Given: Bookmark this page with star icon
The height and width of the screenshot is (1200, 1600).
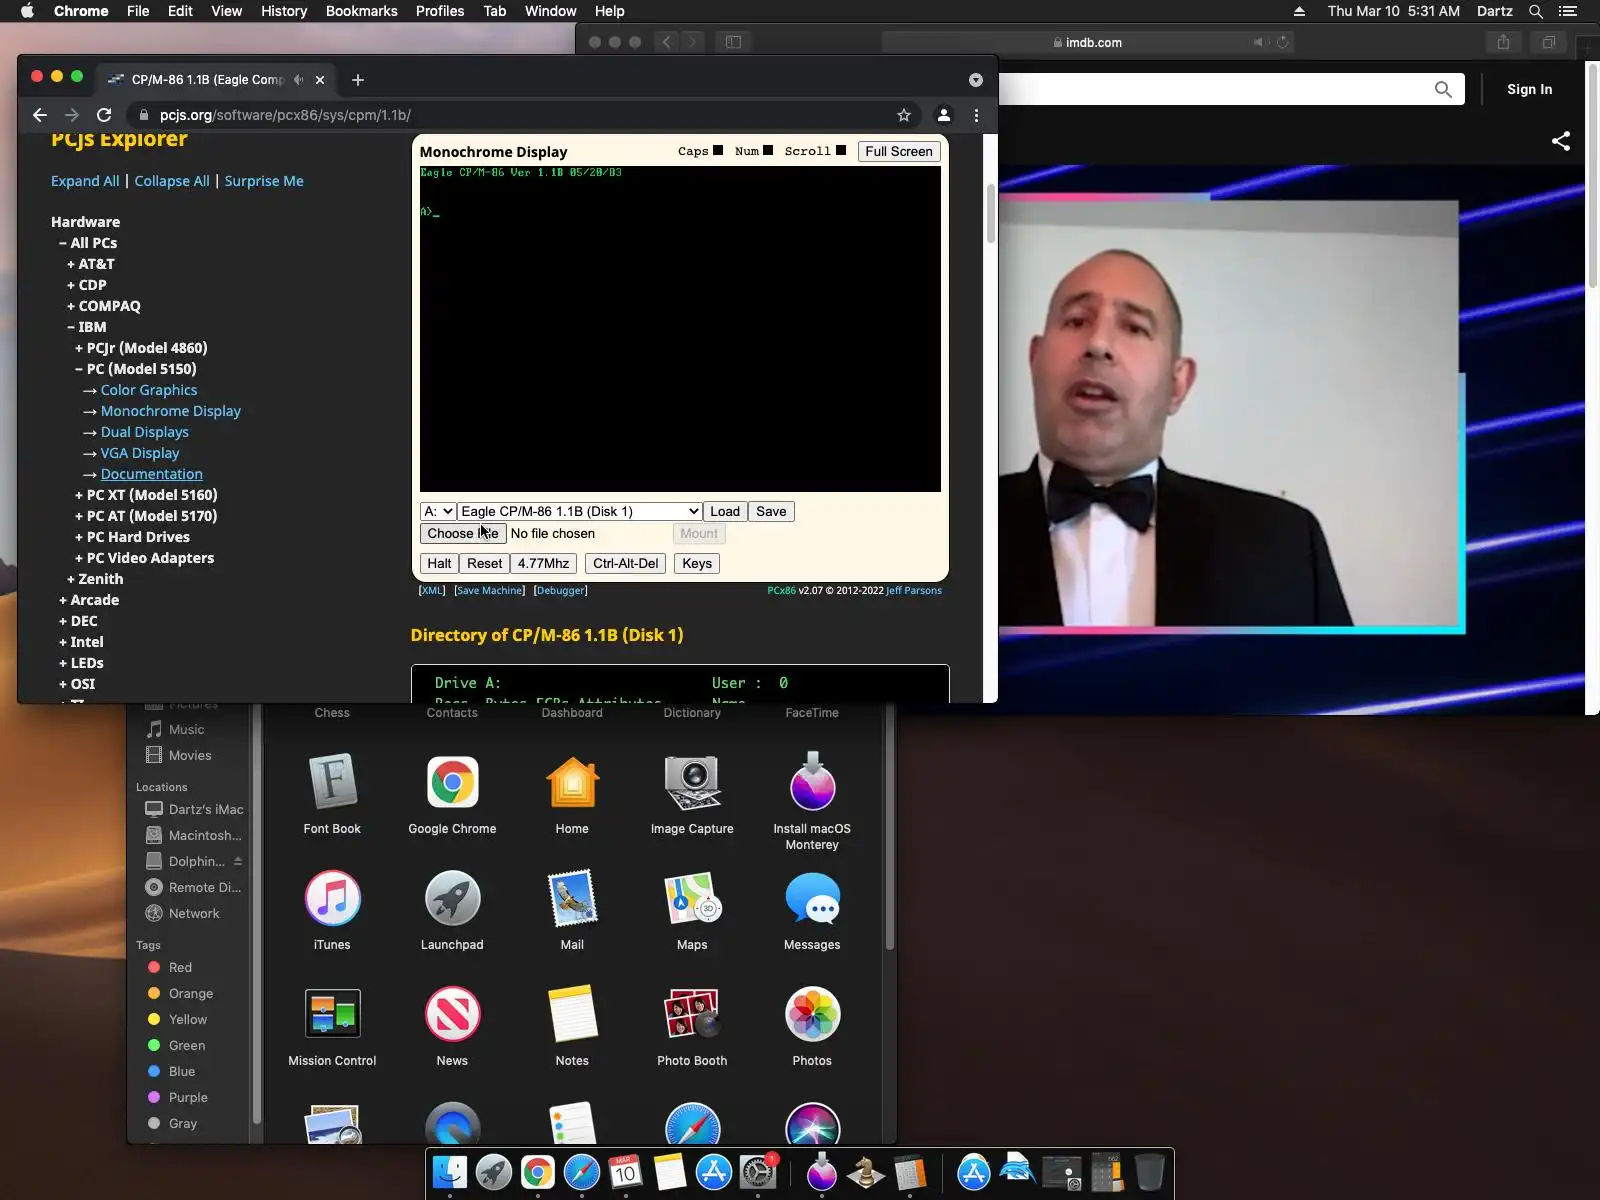Looking at the screenshot, I should click(x=904, y=115).
